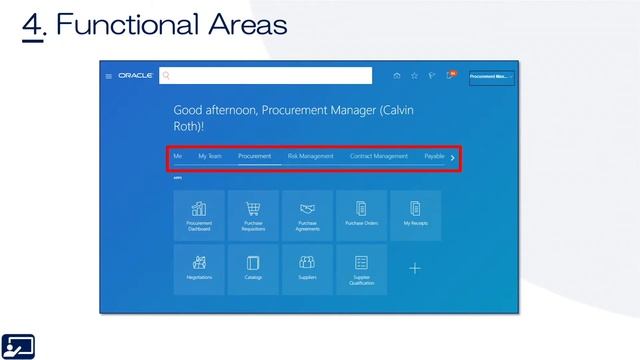
Task: Open the Purchase Requisitions cart tile
Action: coord(253,216)
